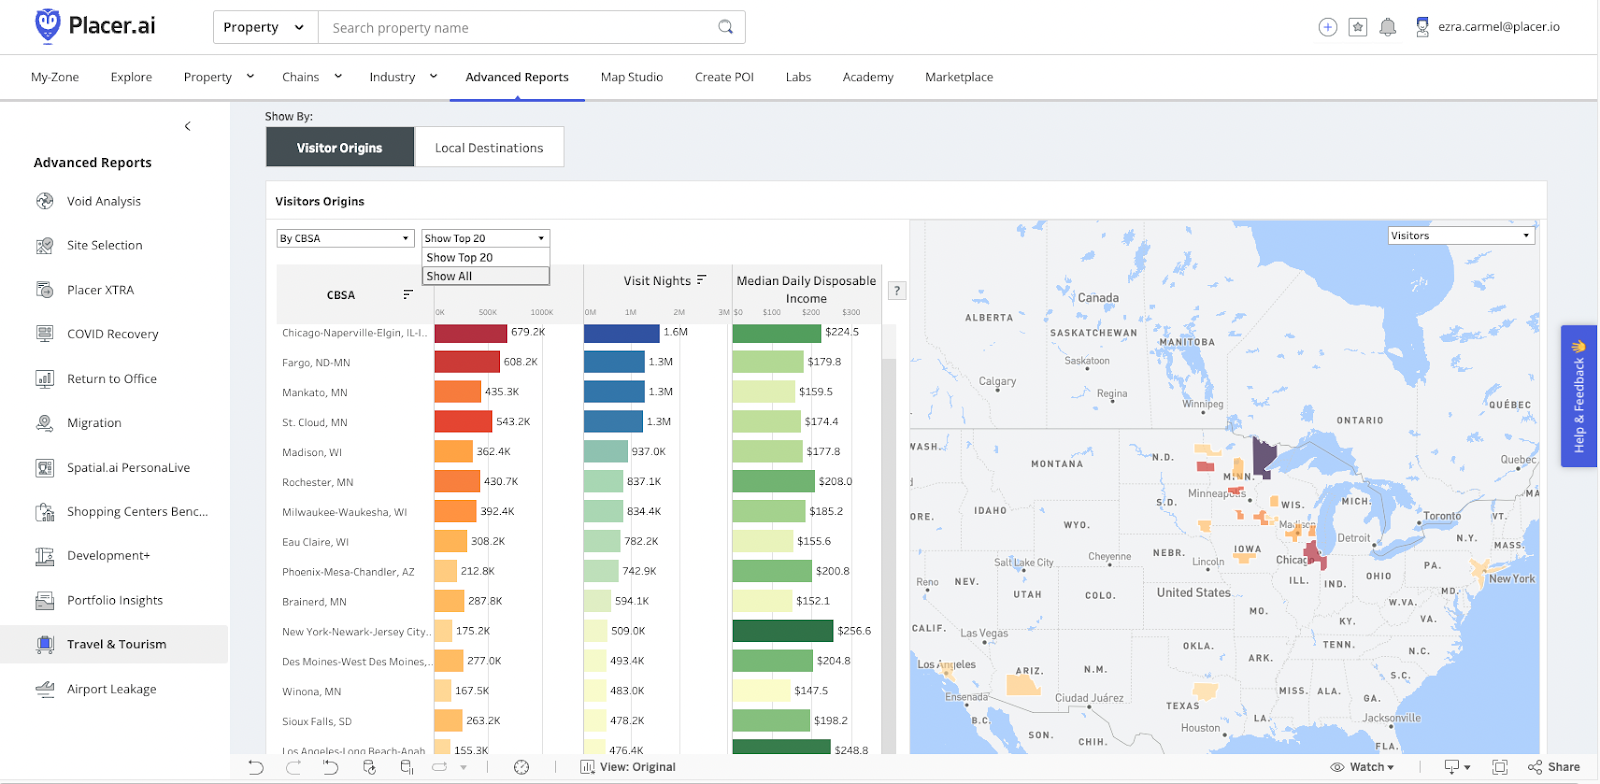This screenshot has height=784, width=1600.
Task: Switch to Local Destinations view
Action: click(x=489, y=147)
